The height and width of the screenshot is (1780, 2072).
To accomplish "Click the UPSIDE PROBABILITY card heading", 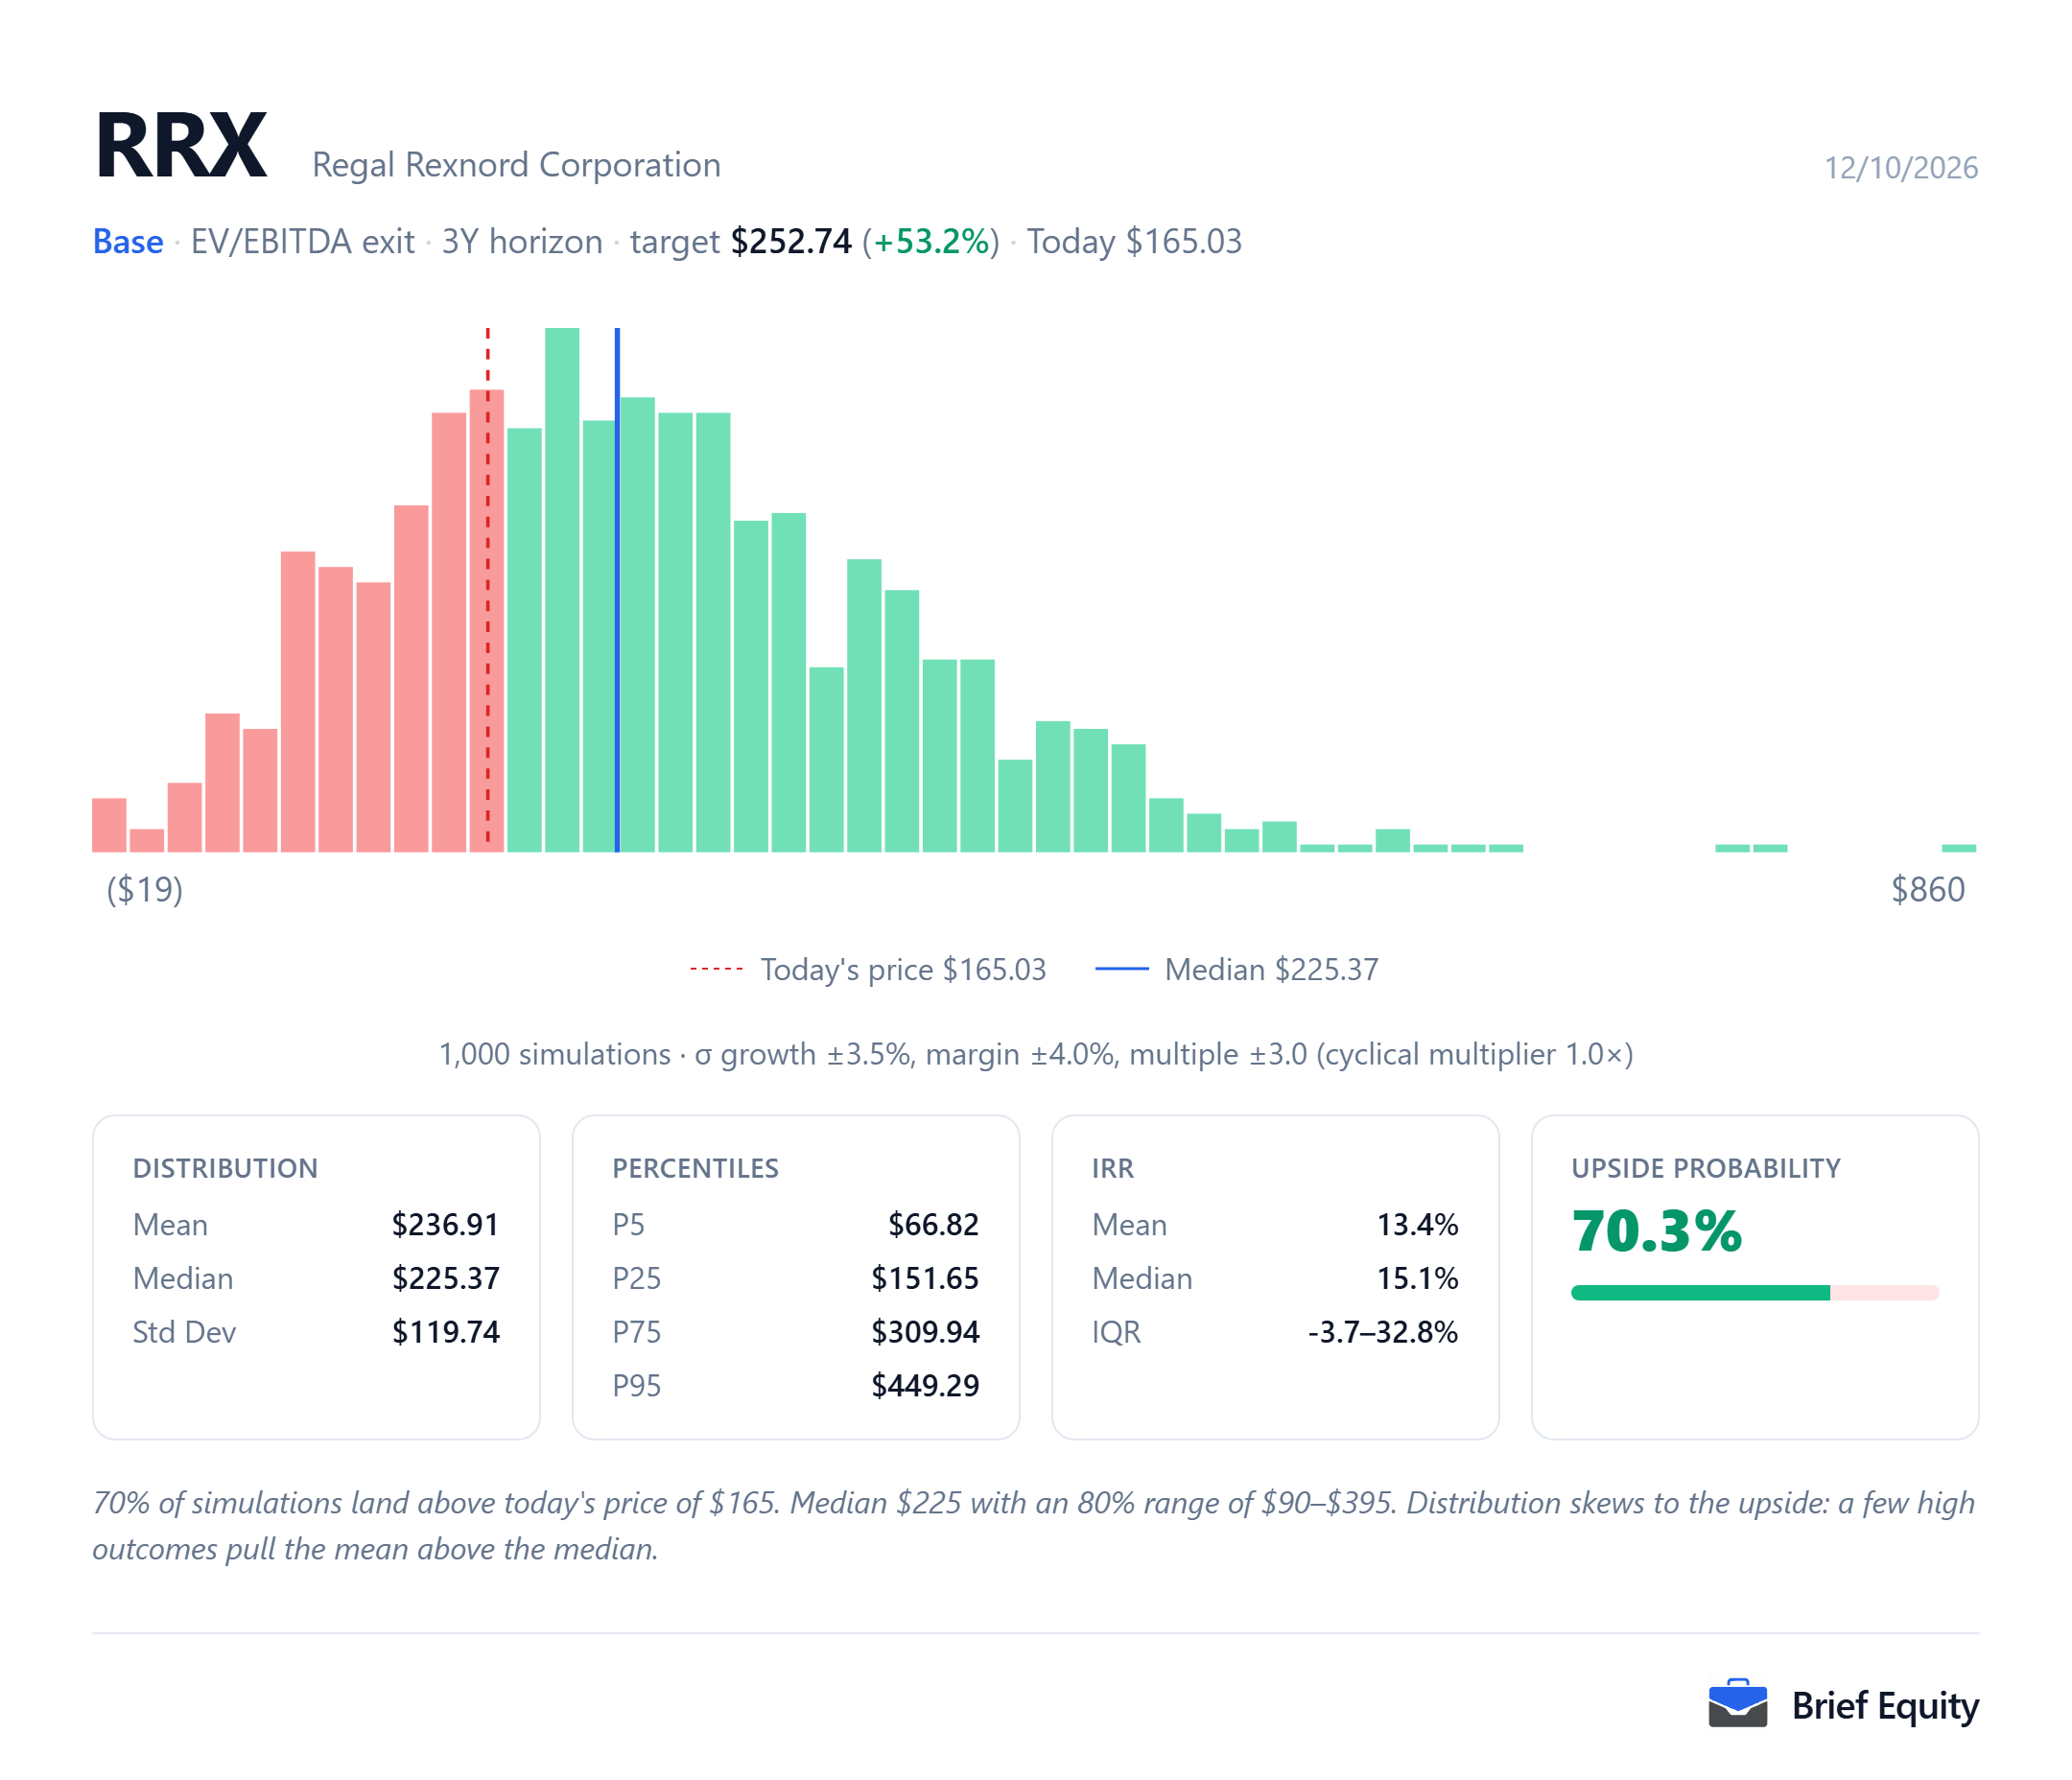I will [x=1706, y=1168].
